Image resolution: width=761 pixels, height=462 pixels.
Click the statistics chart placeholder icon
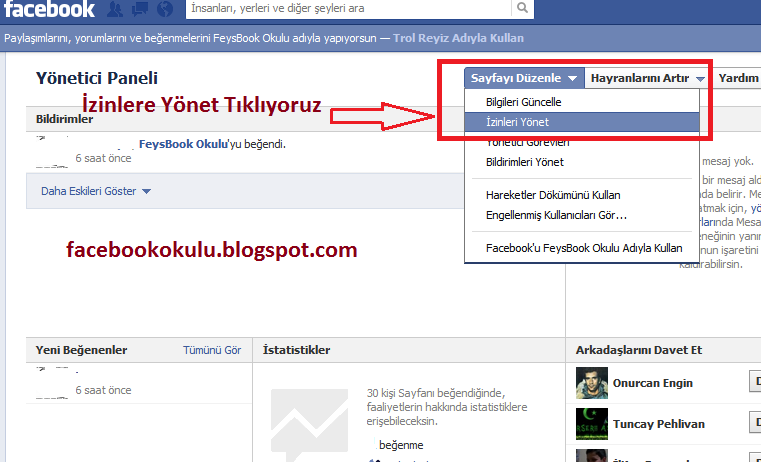click(309, 425)
